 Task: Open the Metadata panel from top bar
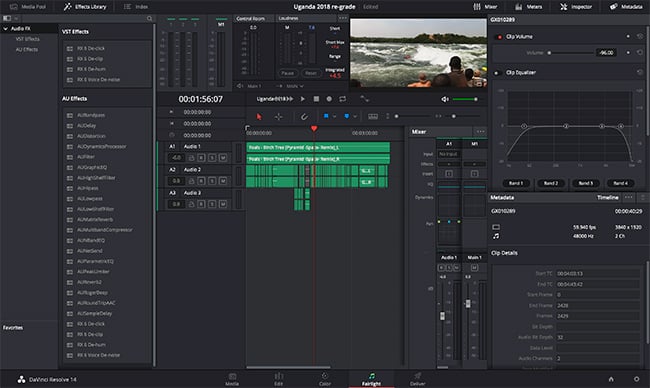pos(626,7)
